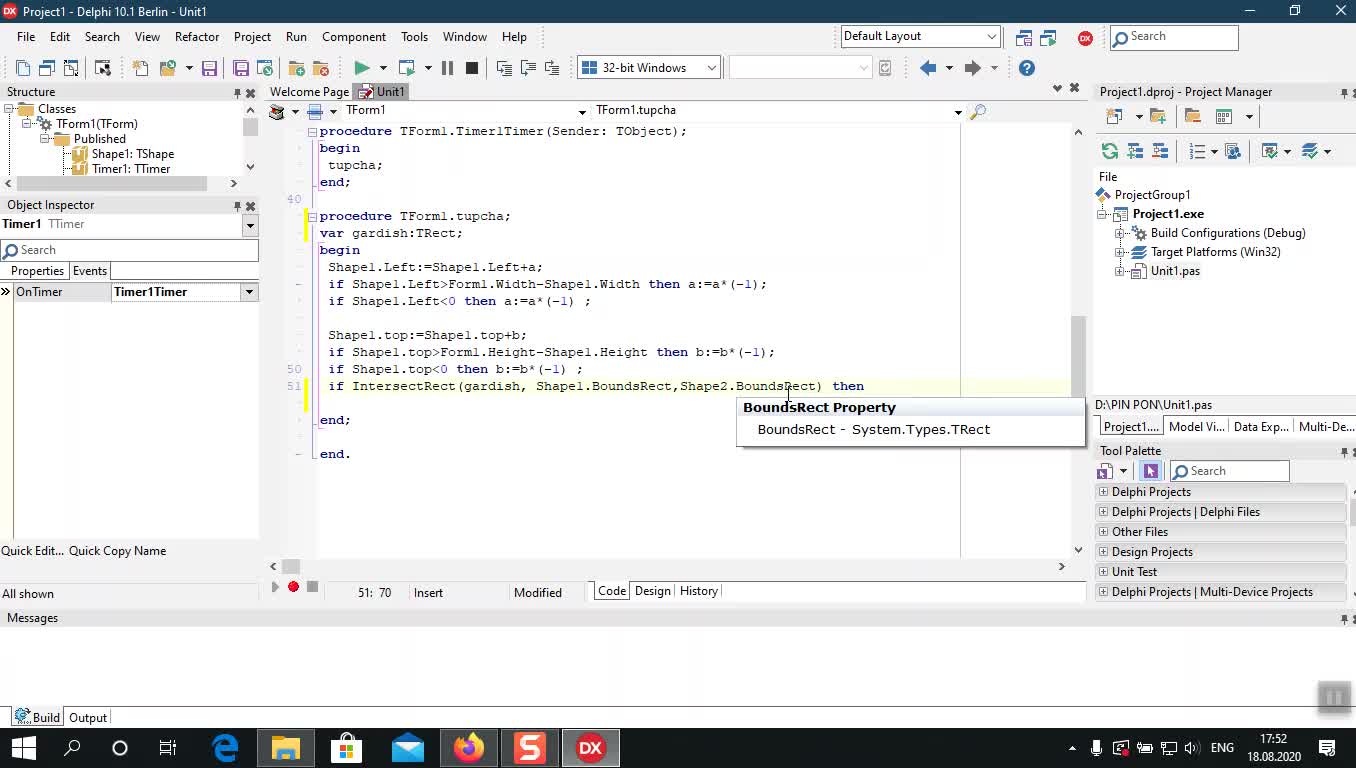Click the Step Over toolbar icon
The width and height of the screenshot is (1356, 768).
528,68
